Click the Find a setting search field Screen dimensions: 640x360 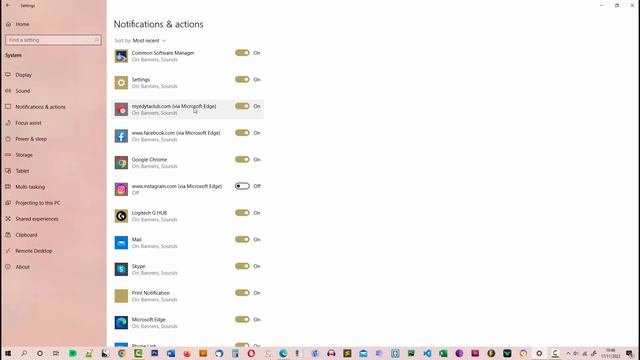pos(53,40)
